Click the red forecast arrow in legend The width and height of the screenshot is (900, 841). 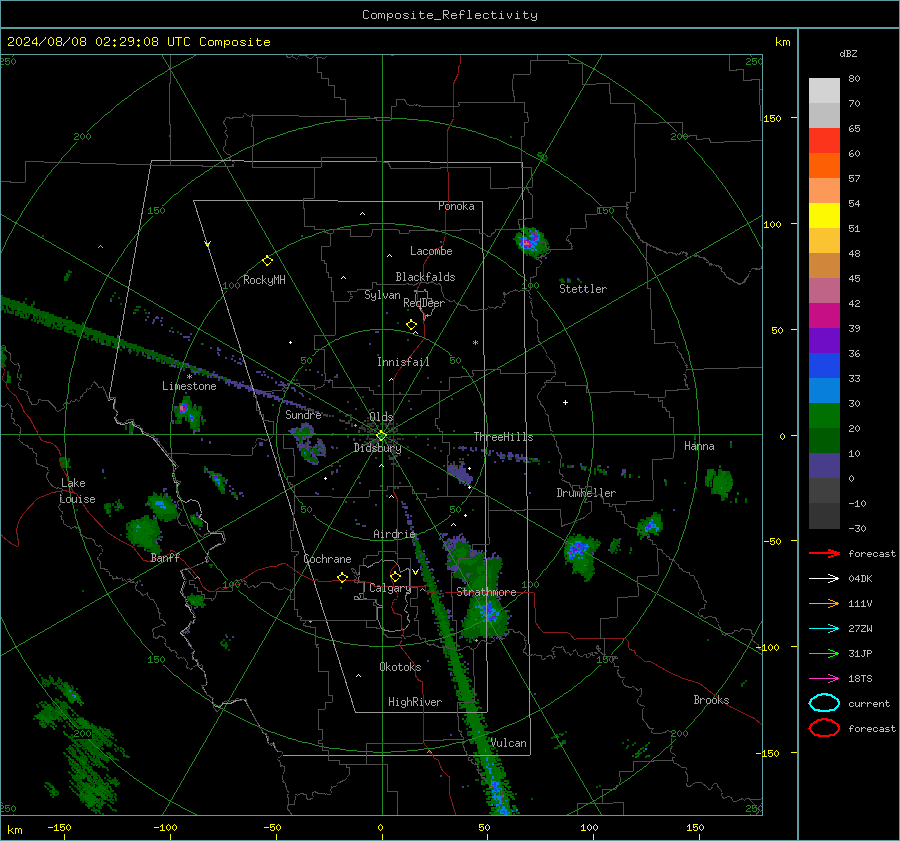tap(824, 553)
